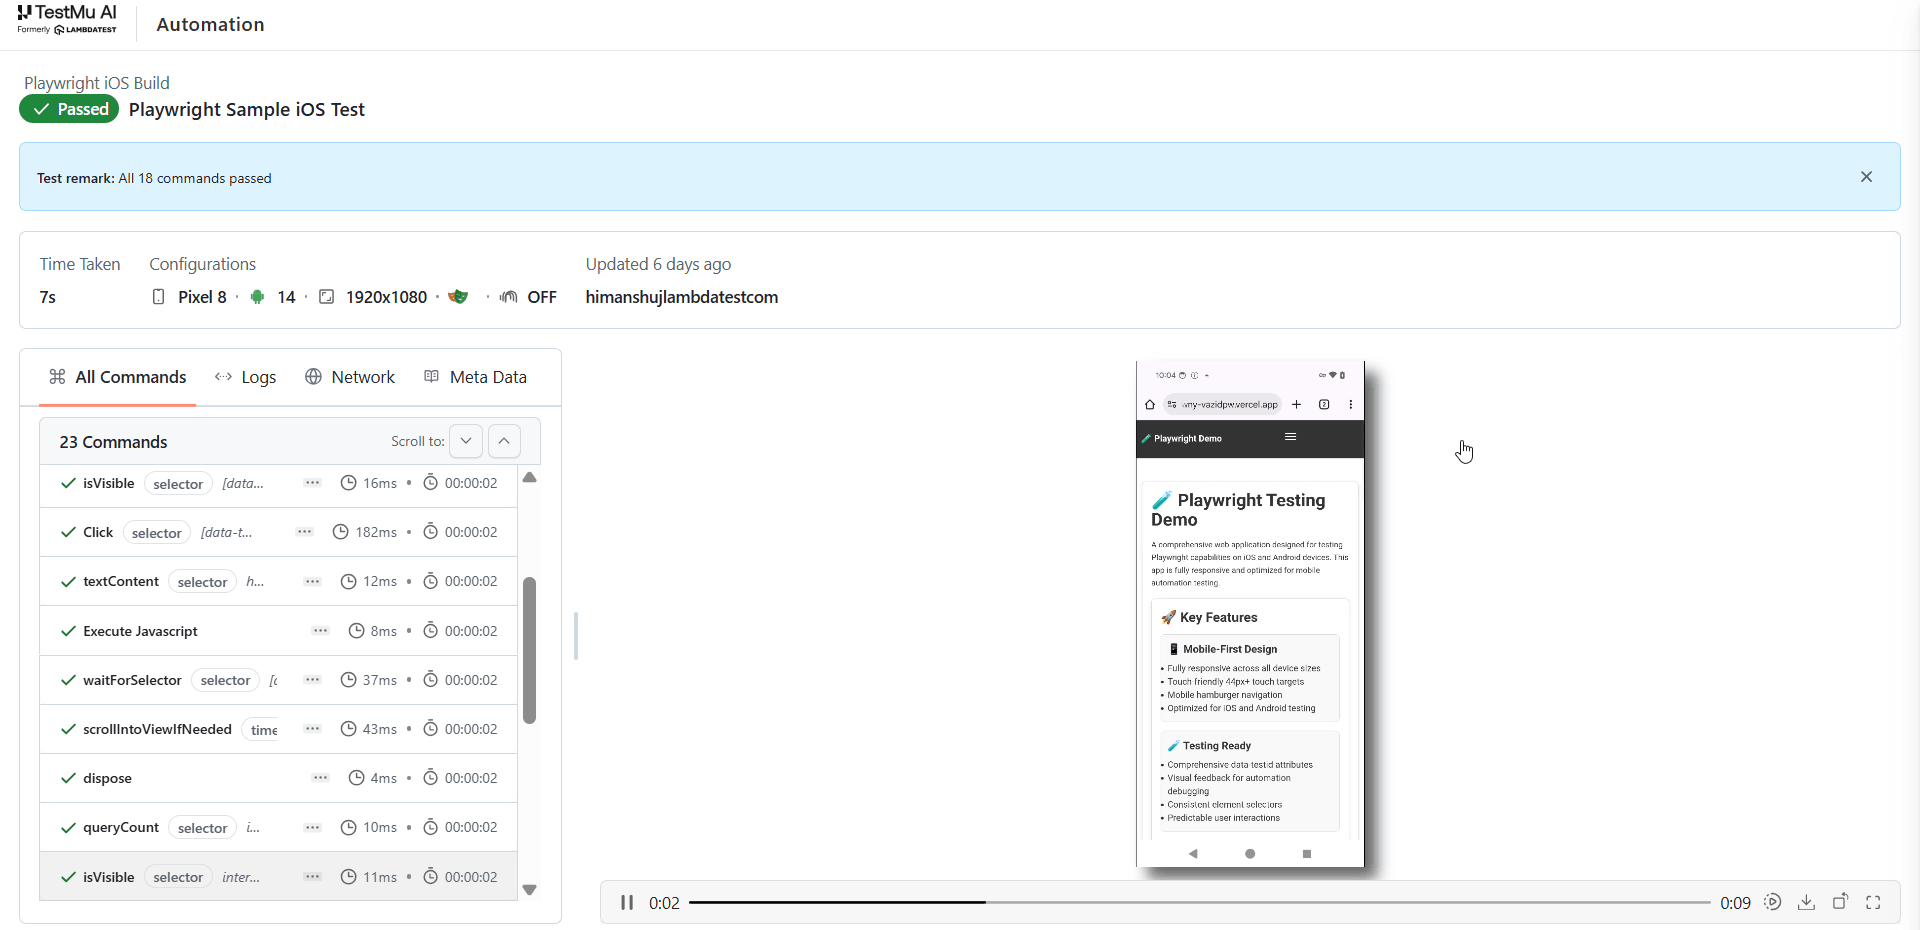
Task: Open more options for queryCount row
Action: coord(312,827)
